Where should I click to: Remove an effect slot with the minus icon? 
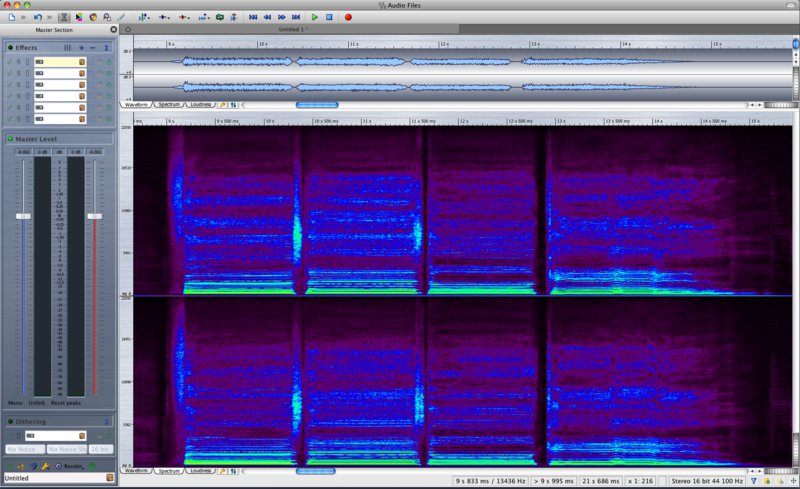92,47
